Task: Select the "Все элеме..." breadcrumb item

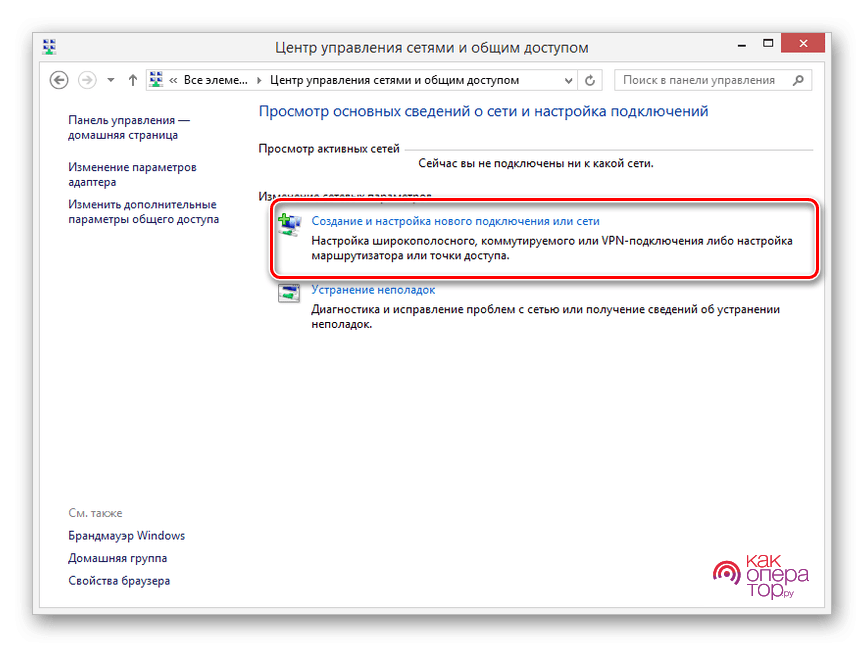Action: click(x=217, y=80)
